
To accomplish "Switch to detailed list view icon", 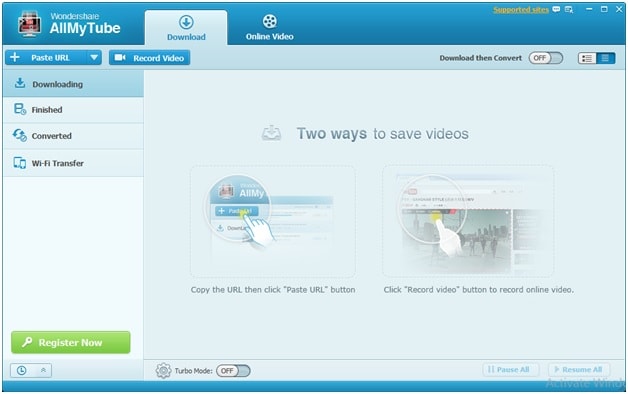I will click(587, 58).
